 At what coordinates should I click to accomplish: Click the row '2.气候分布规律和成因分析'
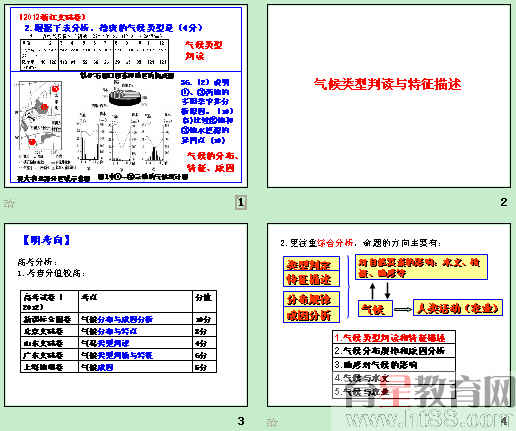394,351
